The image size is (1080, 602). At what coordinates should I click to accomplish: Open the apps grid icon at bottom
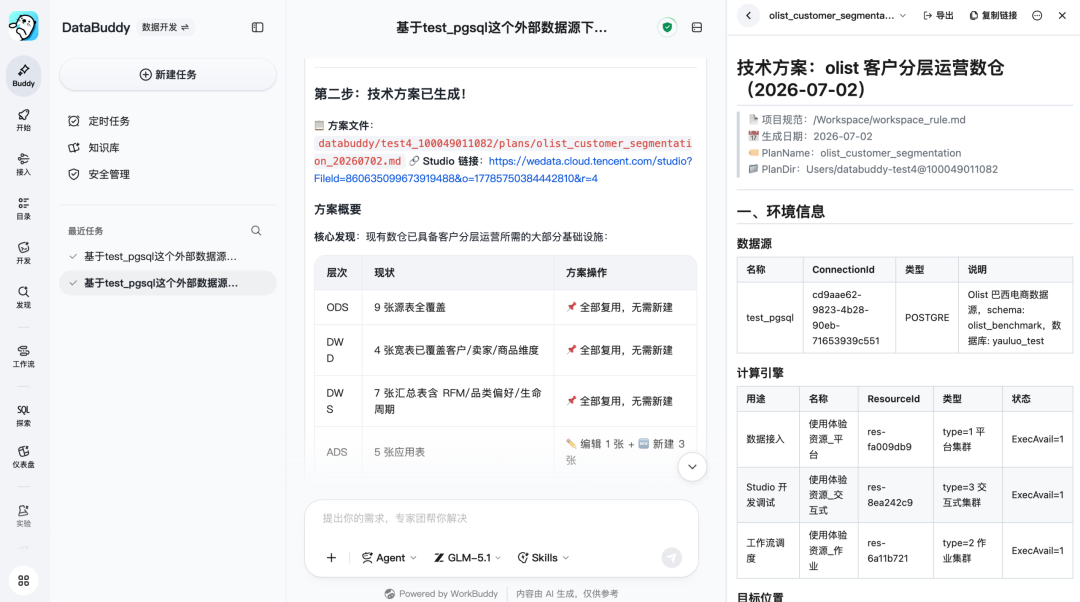pyautogui.click(x=23, y=581)
